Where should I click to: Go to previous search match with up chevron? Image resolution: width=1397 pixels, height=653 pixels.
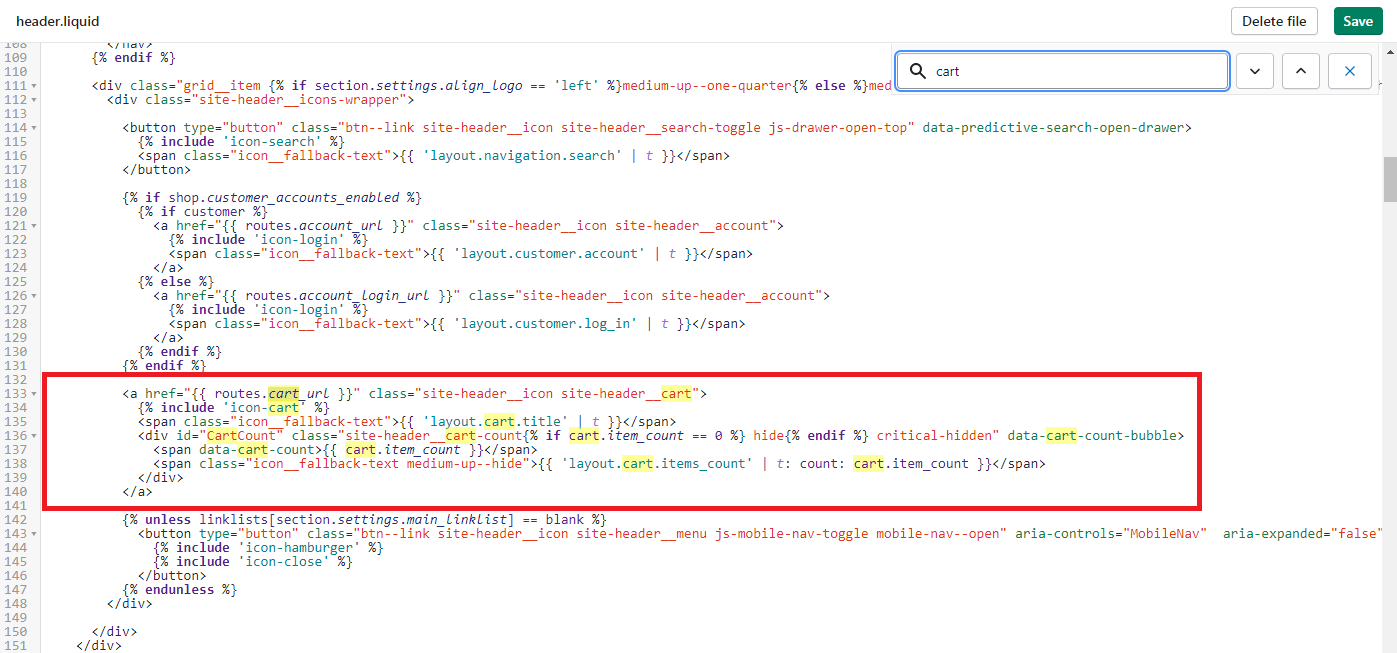(x=1300, y=72)
